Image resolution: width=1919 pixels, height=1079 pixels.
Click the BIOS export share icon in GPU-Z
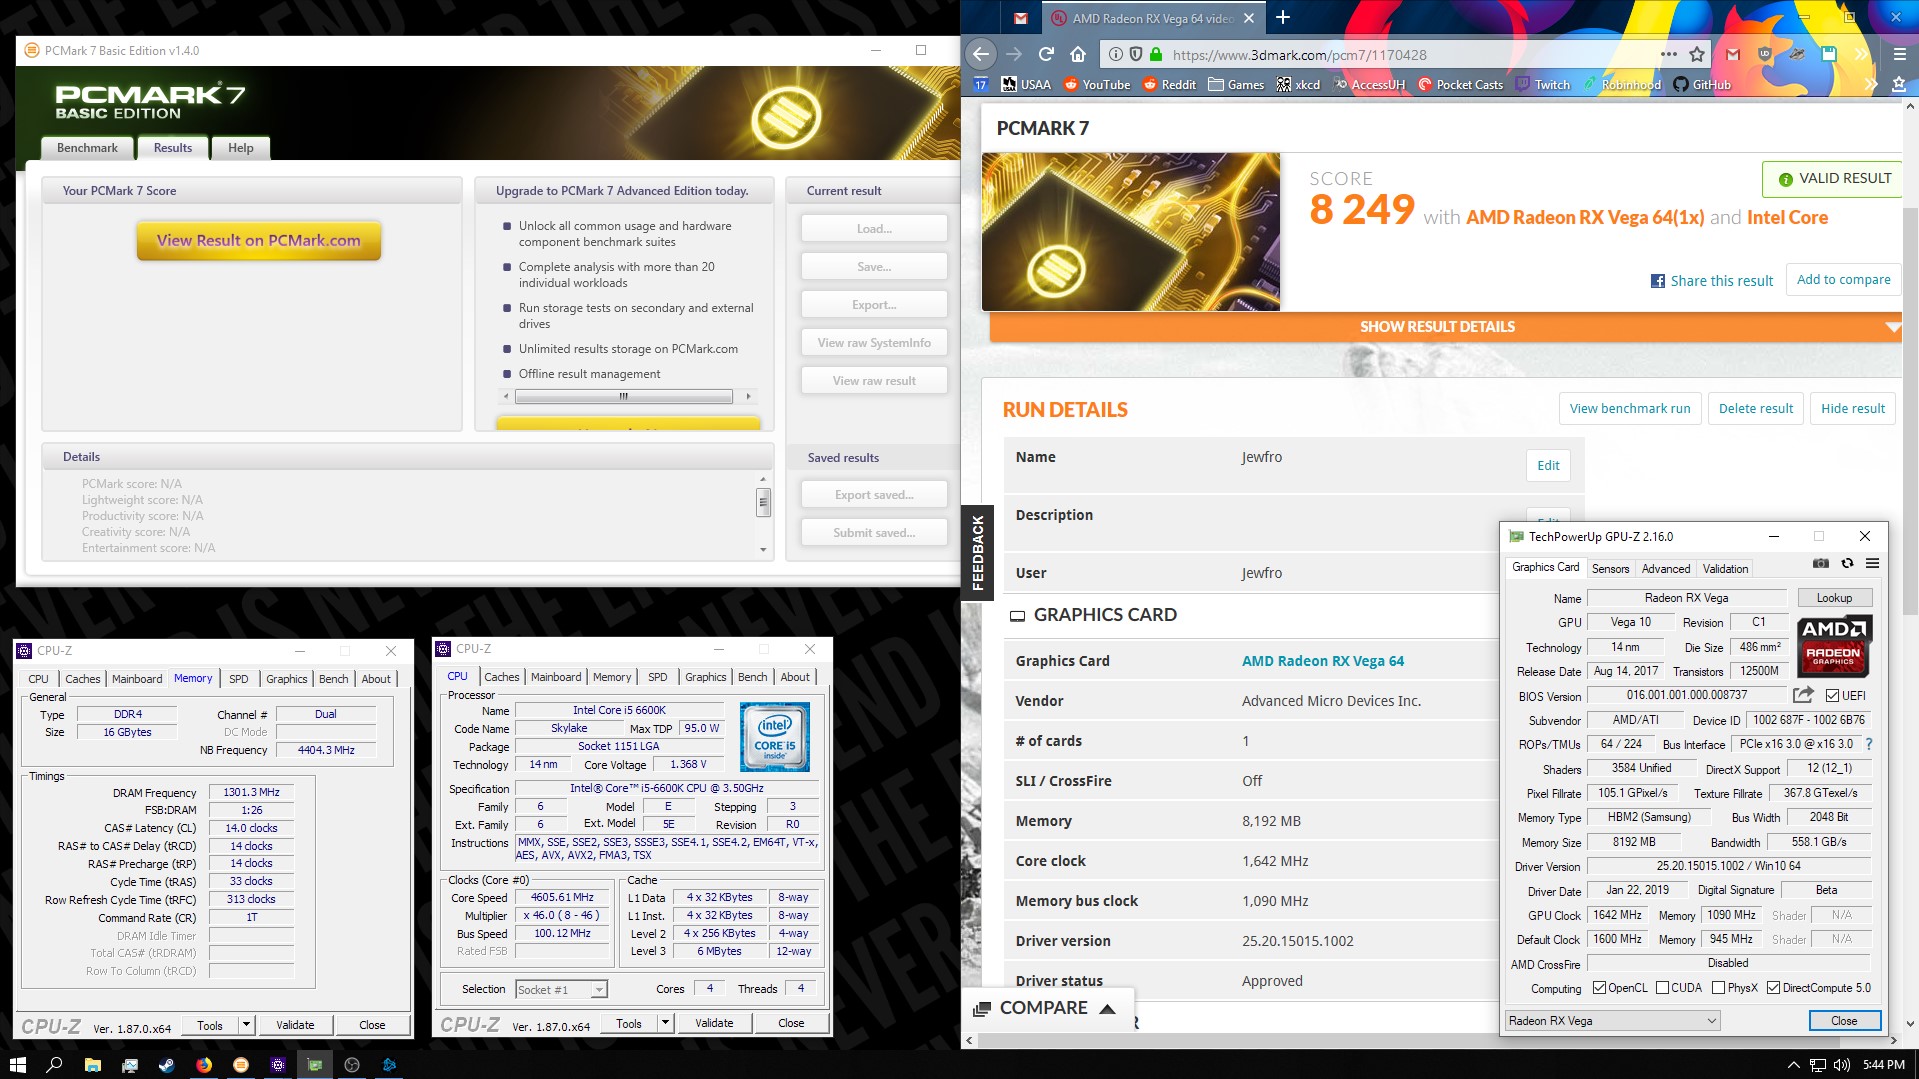(x=1803, y=695)
